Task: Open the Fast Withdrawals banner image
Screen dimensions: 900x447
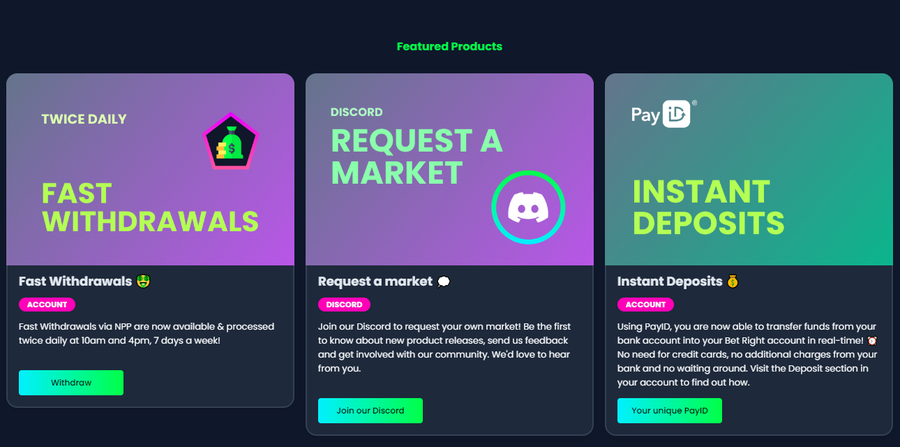Action: coord(150,169)
